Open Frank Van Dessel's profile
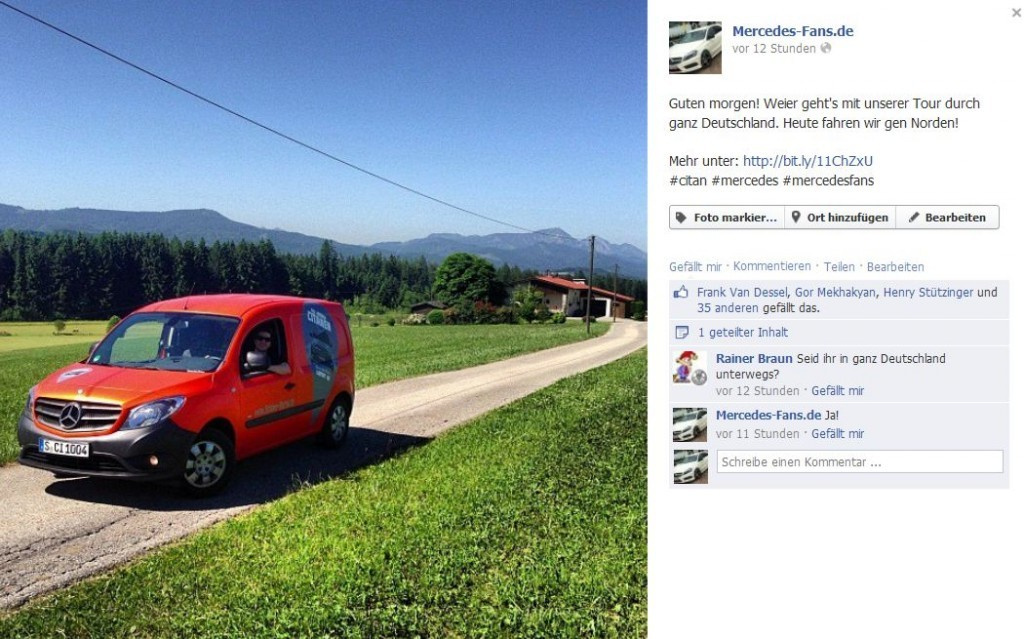Image resolution: width=1024 pixels, height=639 pixels. 742,292
